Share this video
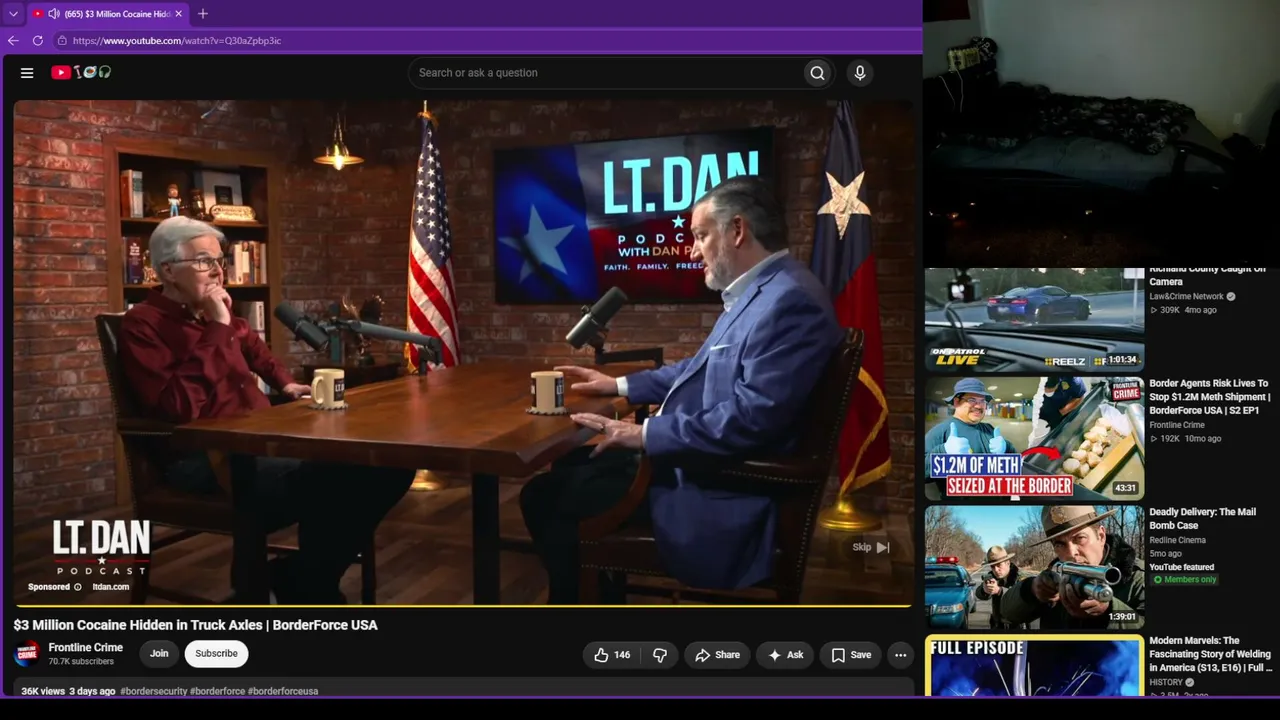Viewport: 1280px width, 720px height. 717,655
